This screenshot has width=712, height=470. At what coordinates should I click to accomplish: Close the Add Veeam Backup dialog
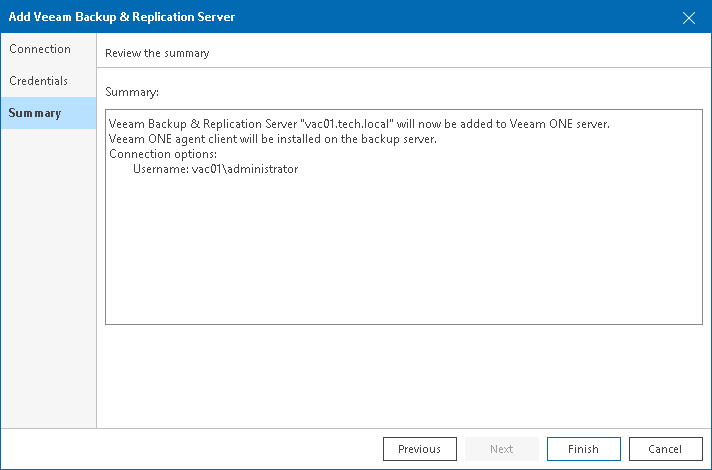coord(688,17)
